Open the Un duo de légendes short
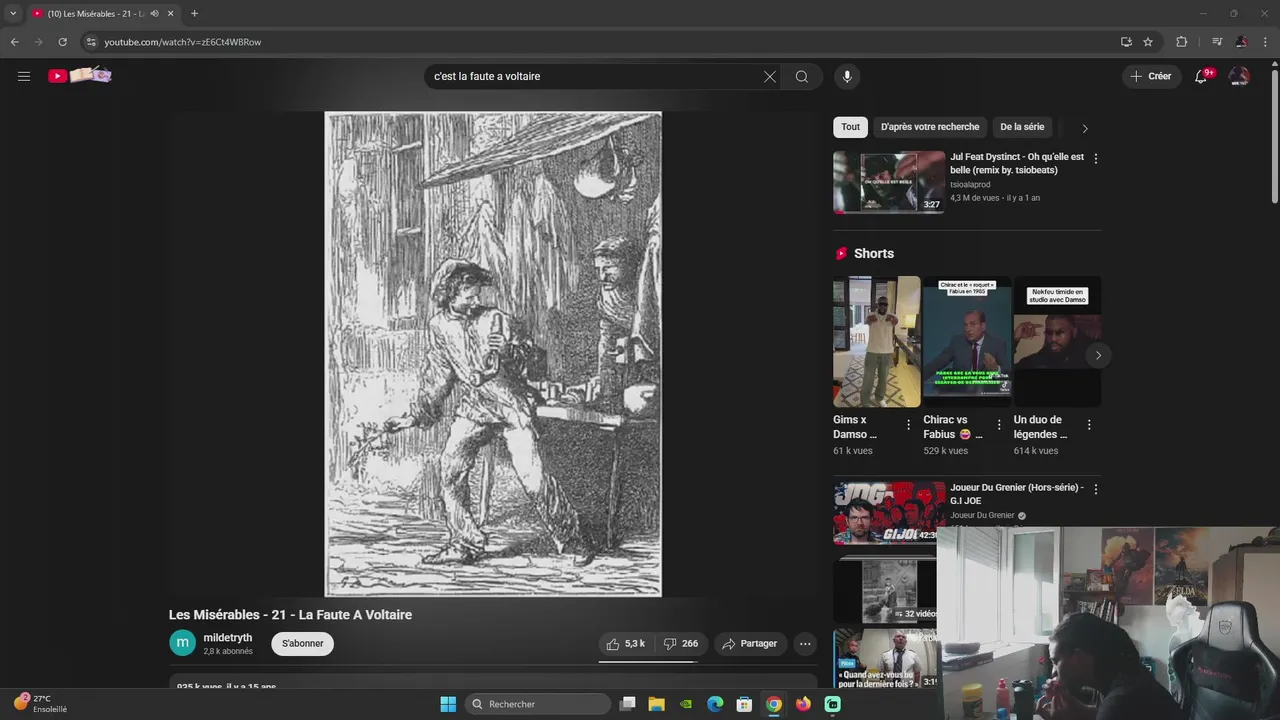The height and width of the screenshot is (720, 1280). coord(1057,342)
